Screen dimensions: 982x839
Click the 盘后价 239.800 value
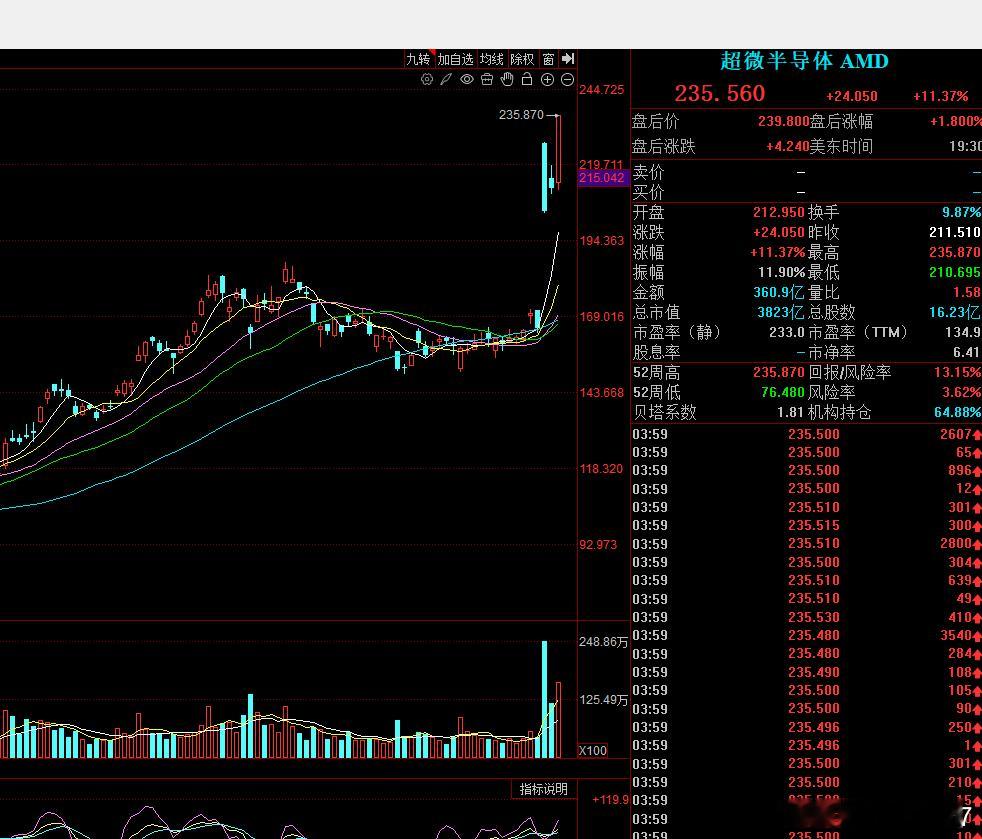click(x=783, y=121)
